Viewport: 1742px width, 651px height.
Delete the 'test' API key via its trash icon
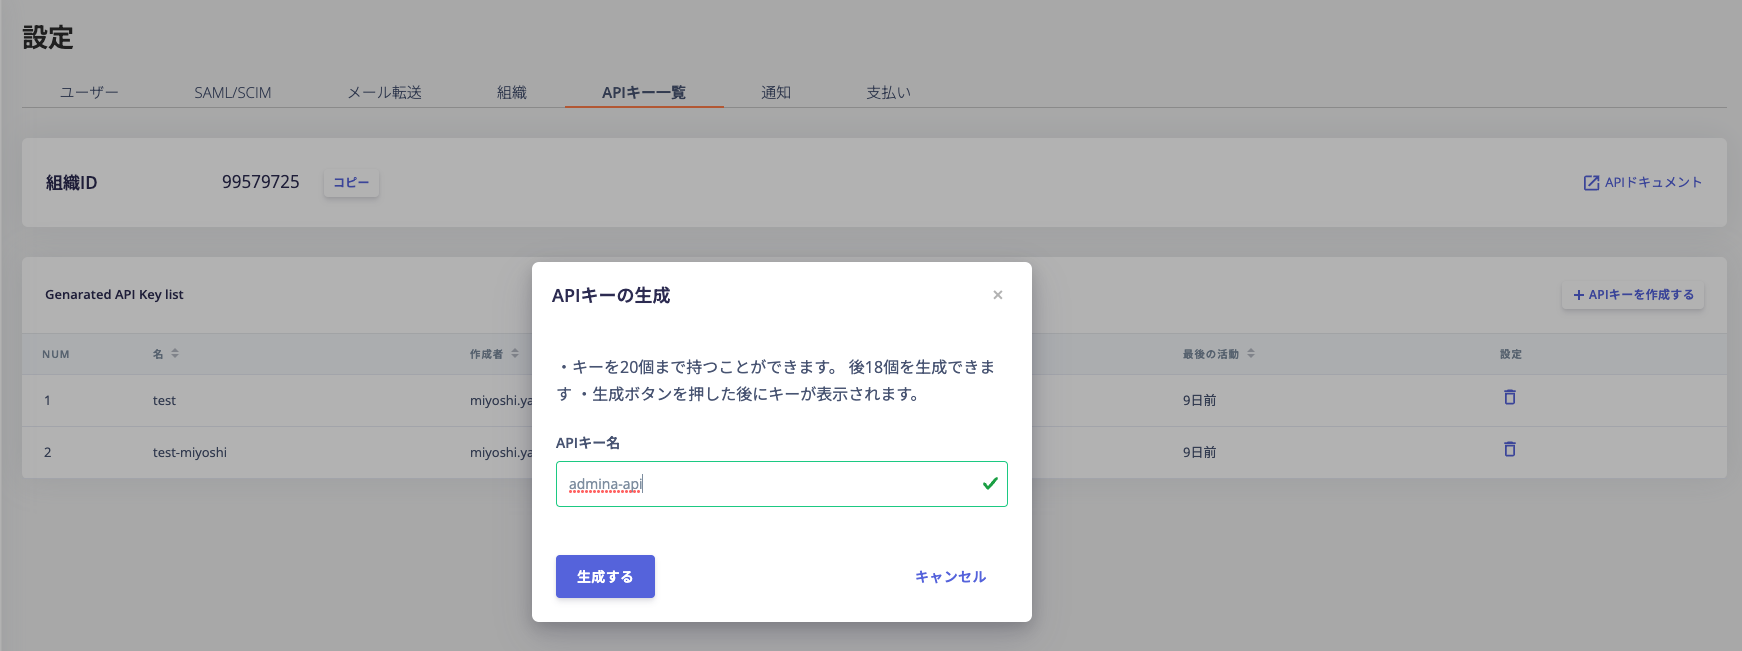(1510, 397)
